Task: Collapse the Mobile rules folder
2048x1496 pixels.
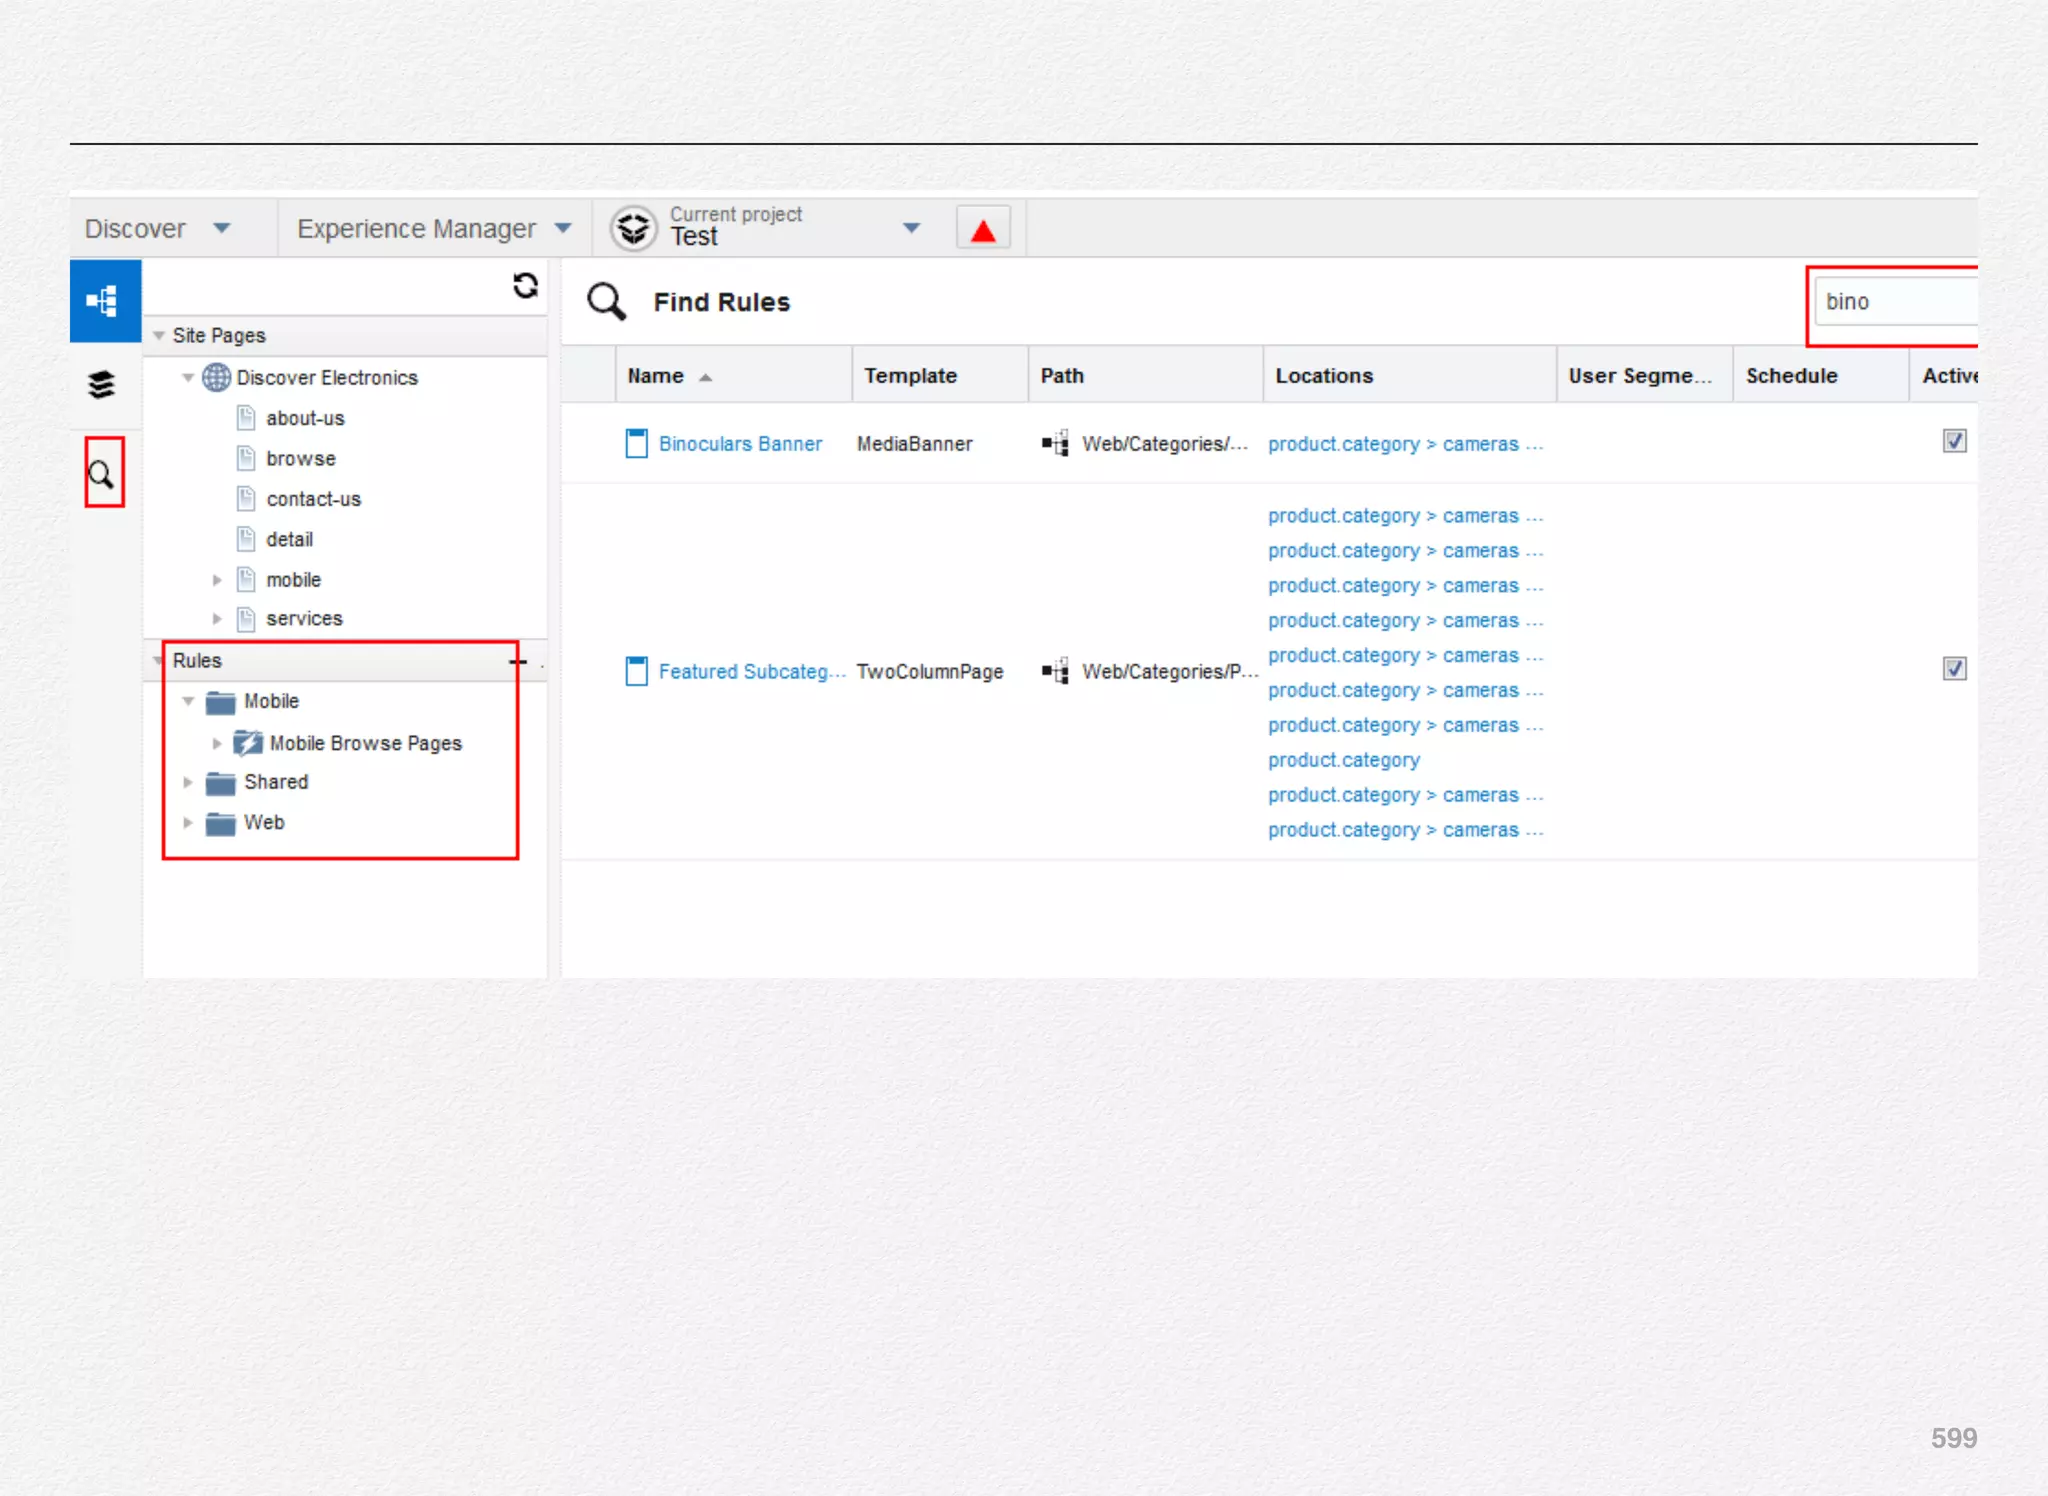Action: 188,702
